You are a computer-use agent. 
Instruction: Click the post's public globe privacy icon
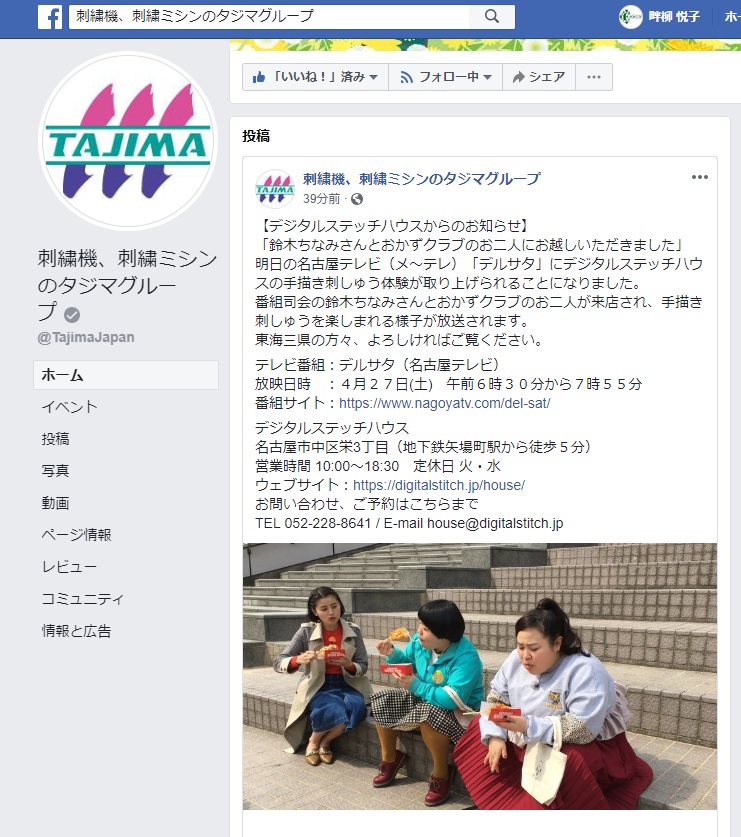tap(357, 199)
